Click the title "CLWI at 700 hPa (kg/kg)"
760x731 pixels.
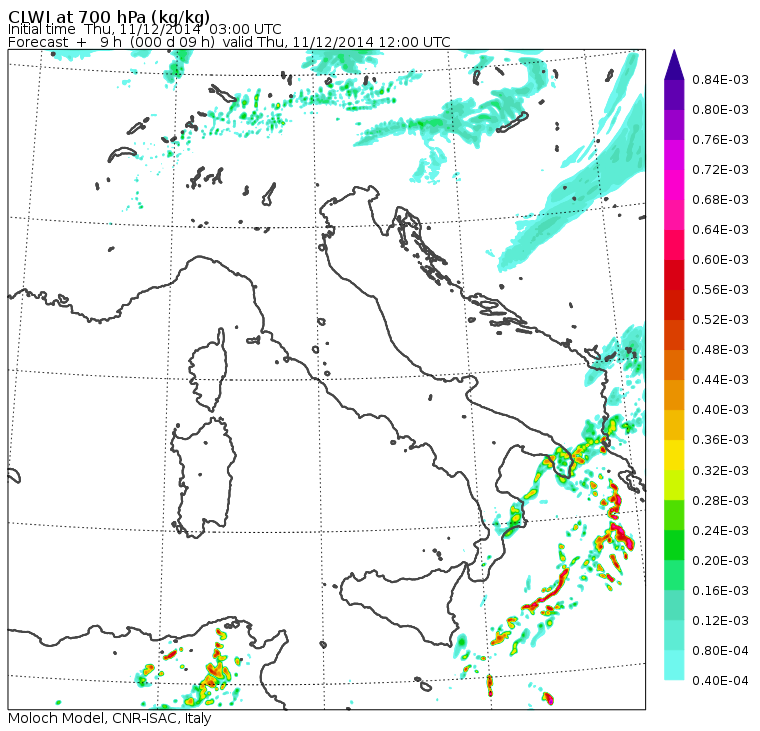tap(109, 17)
